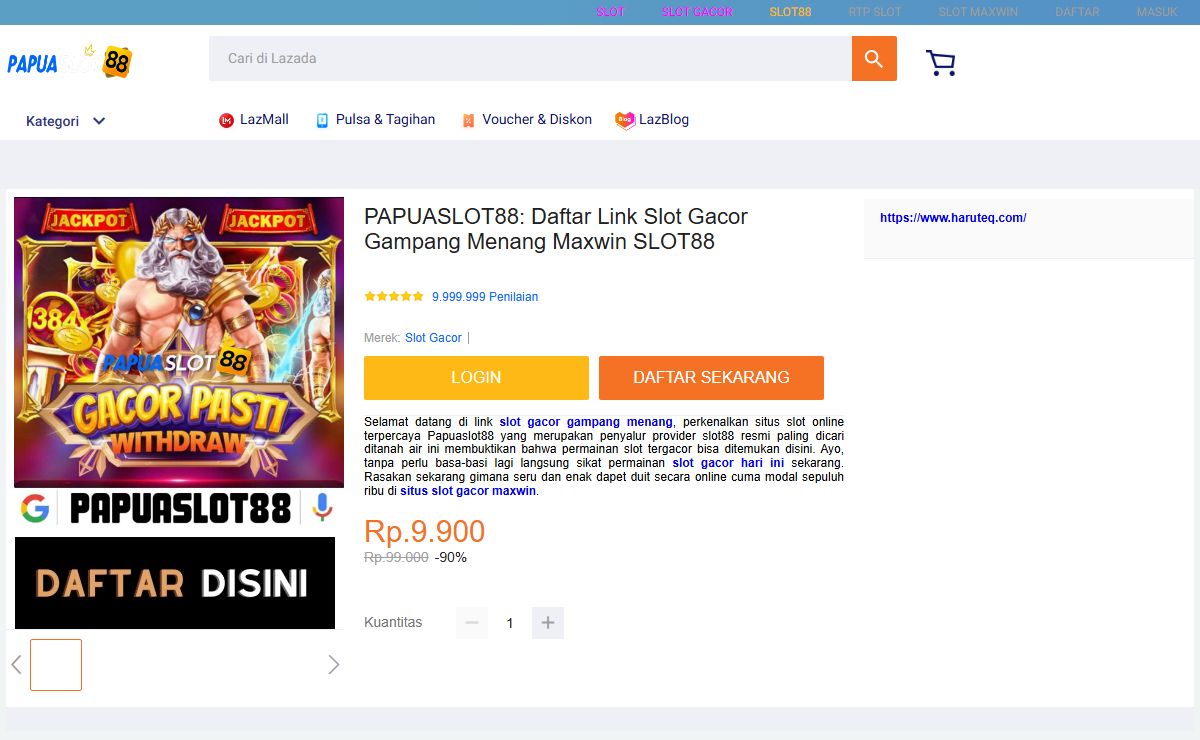
Task: Click the quantity value field
Action: click(510, 623)
